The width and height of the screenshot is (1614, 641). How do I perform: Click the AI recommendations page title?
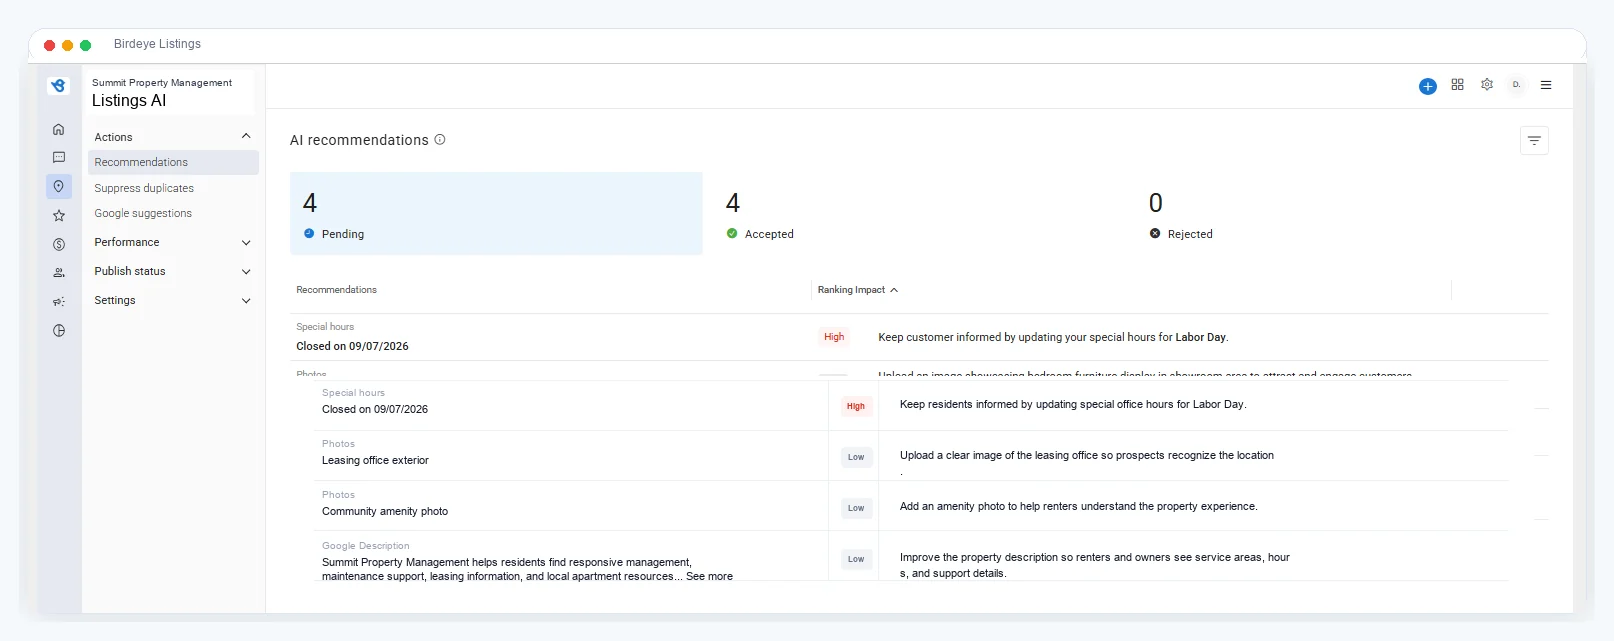[x=359, y=140]
